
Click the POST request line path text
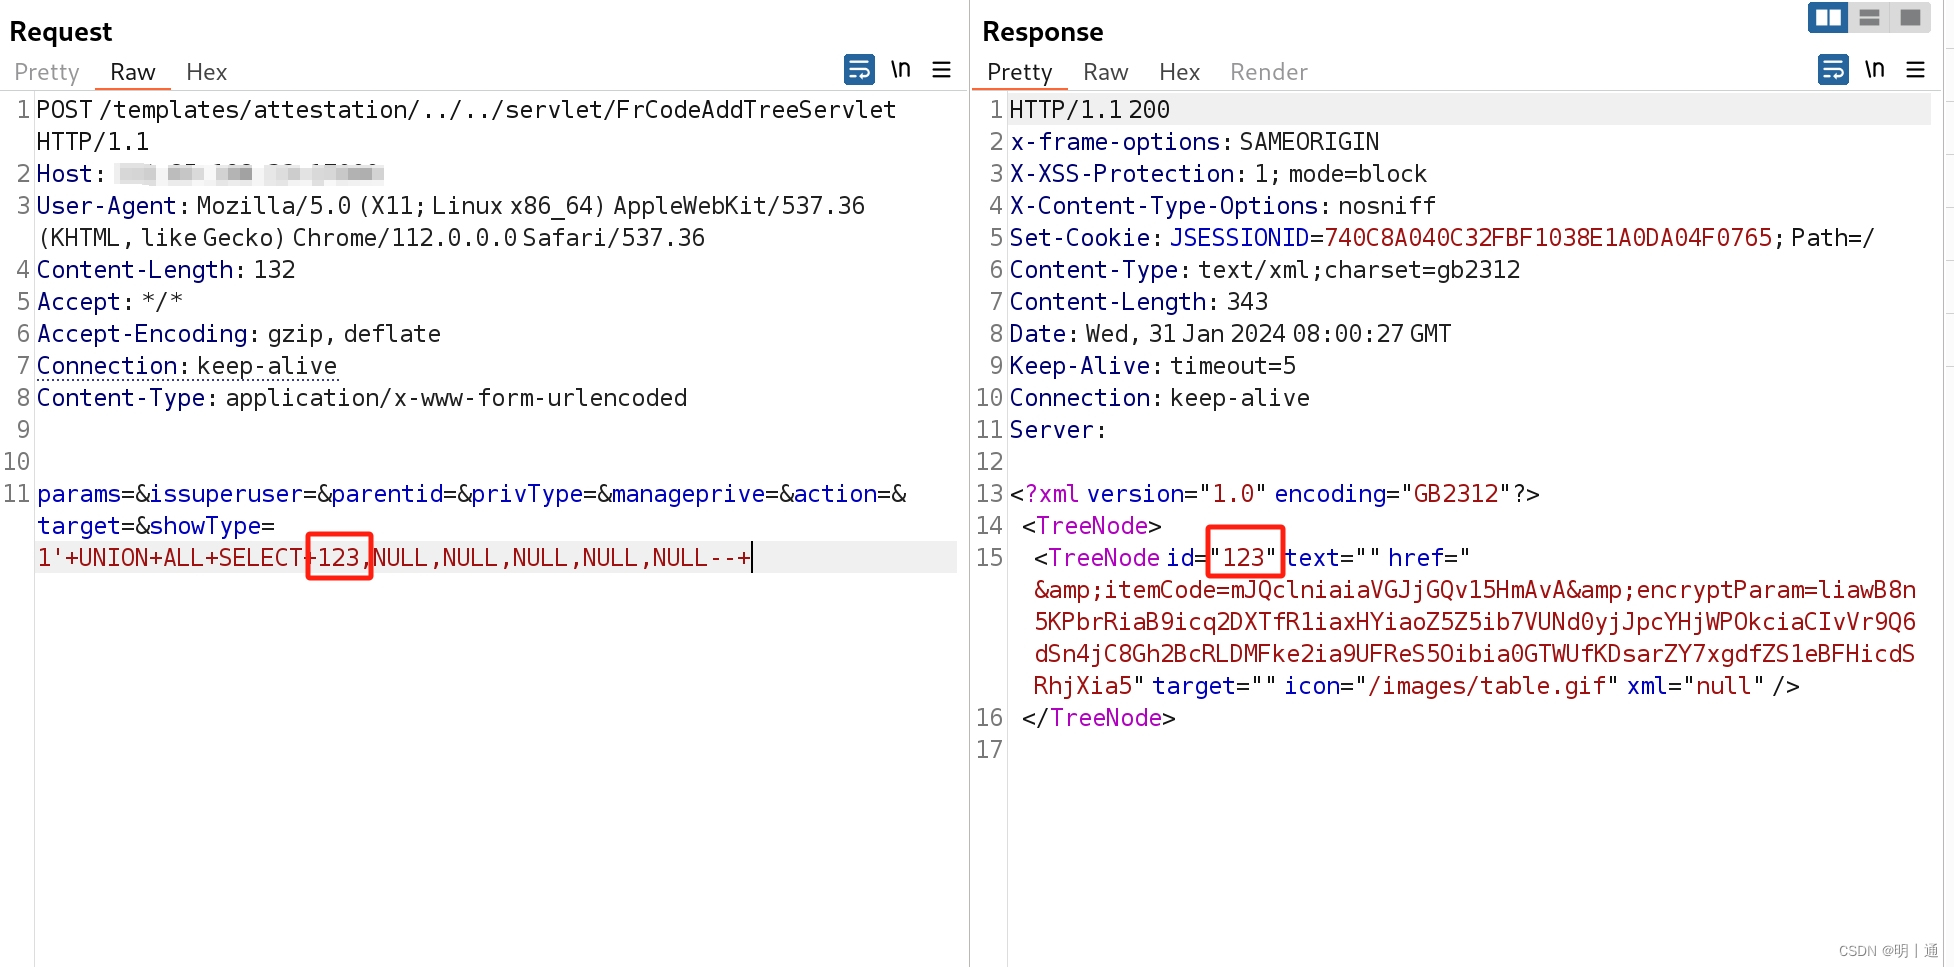(x=498, y=110)
